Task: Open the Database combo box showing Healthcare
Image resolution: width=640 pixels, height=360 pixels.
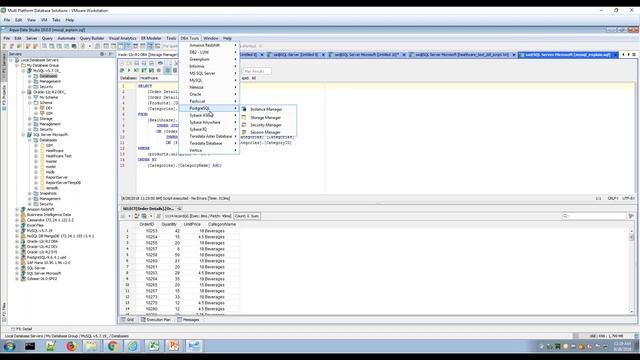Action: (x=158, y=78)
